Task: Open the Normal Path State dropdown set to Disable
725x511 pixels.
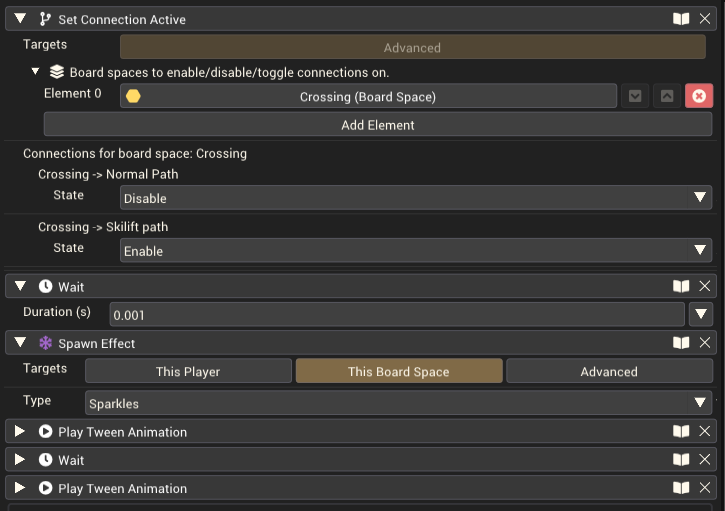Action: (416, 198)
